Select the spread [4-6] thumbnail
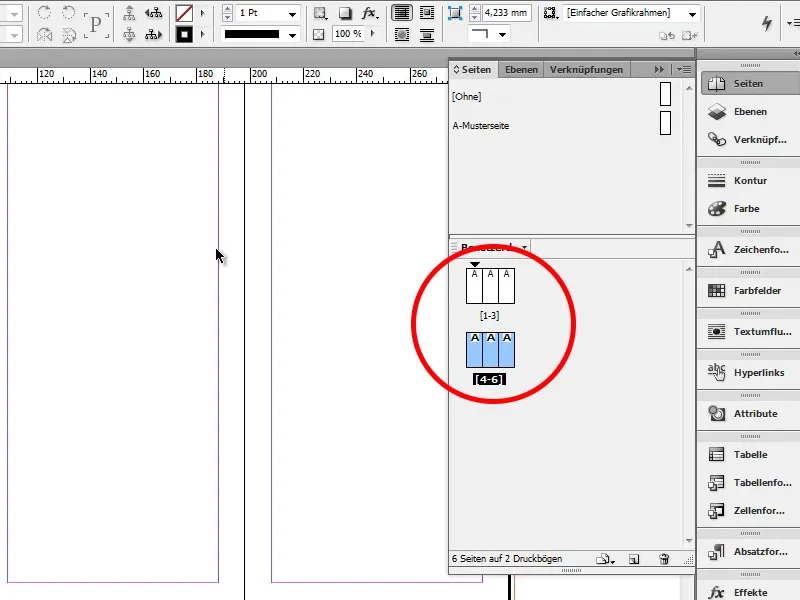Image resolution: width=800 pixels, height=600 pixels. pos(490,349)
